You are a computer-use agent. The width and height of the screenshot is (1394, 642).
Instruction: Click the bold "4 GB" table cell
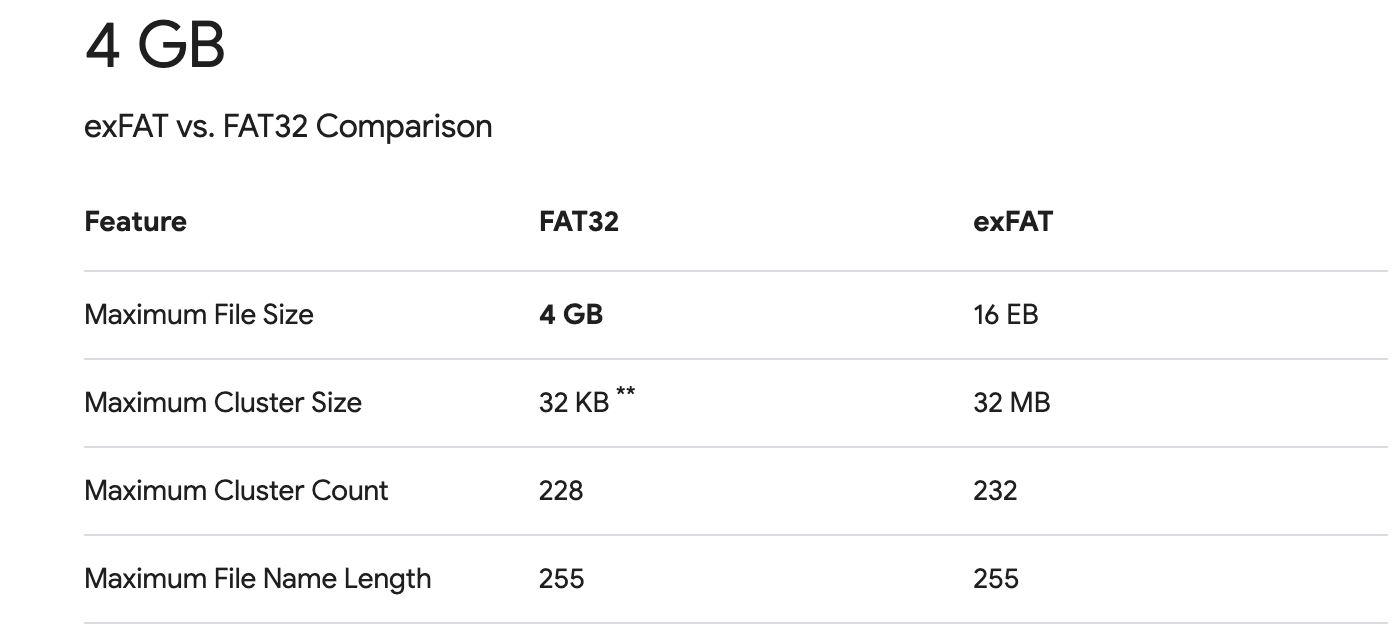570,315
